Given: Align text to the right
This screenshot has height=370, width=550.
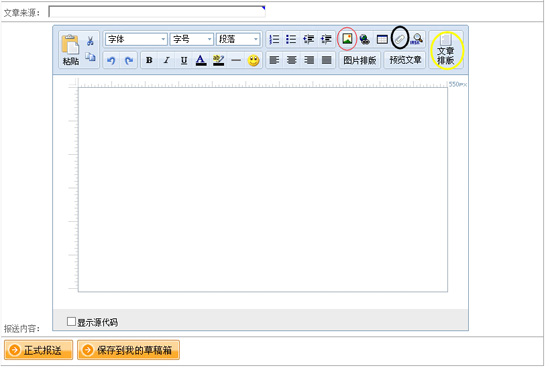Looking at the screenshot, I should click(309, 60).
